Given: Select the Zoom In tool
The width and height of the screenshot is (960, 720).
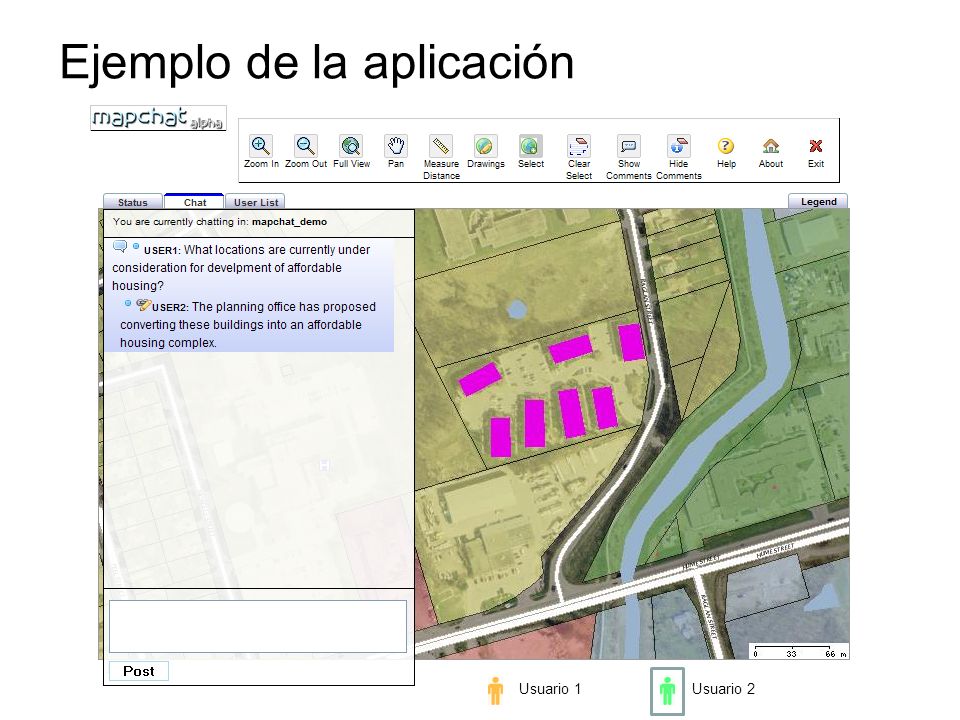Looking at the screenshot, I should 261,146.
